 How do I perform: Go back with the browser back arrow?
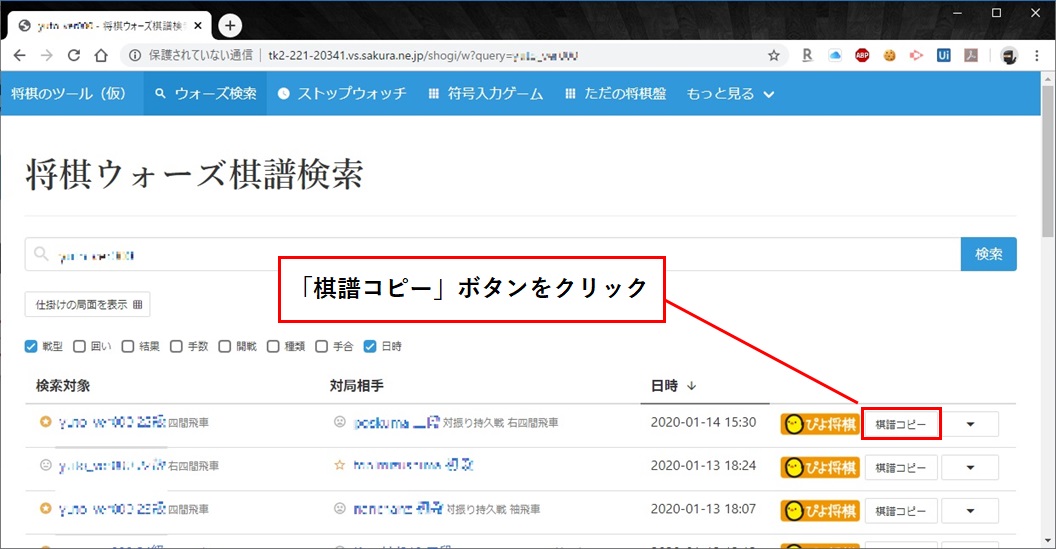[x=20, y=56]
